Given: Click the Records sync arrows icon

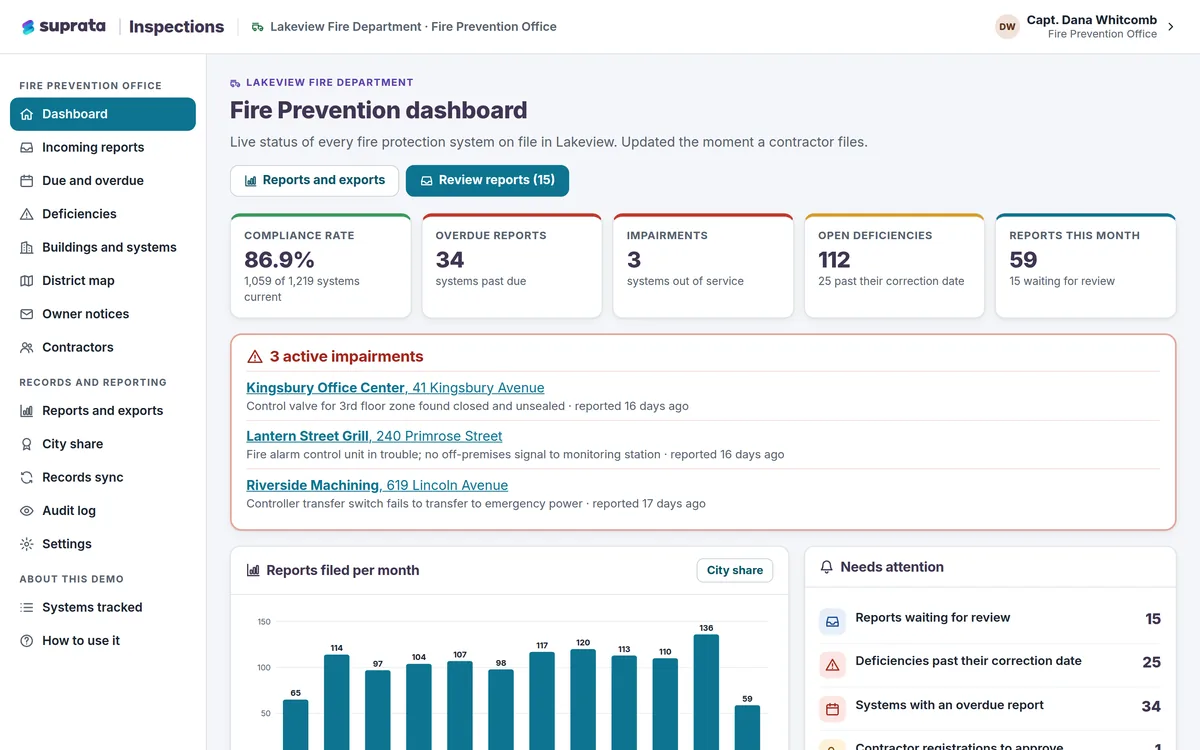Looking at the screenshot, I should (x=27, y=477).
